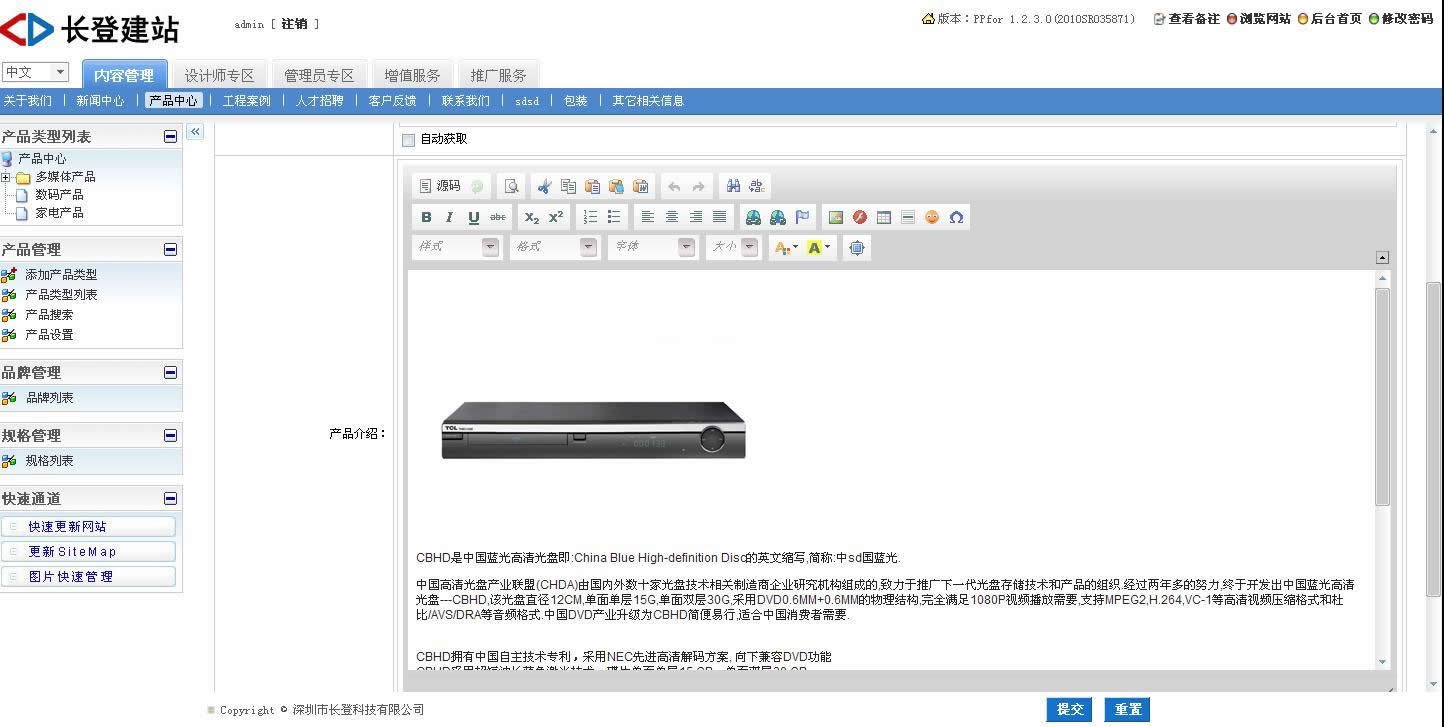
Task: Insert special character with omega icon
Action: (957, 217)
